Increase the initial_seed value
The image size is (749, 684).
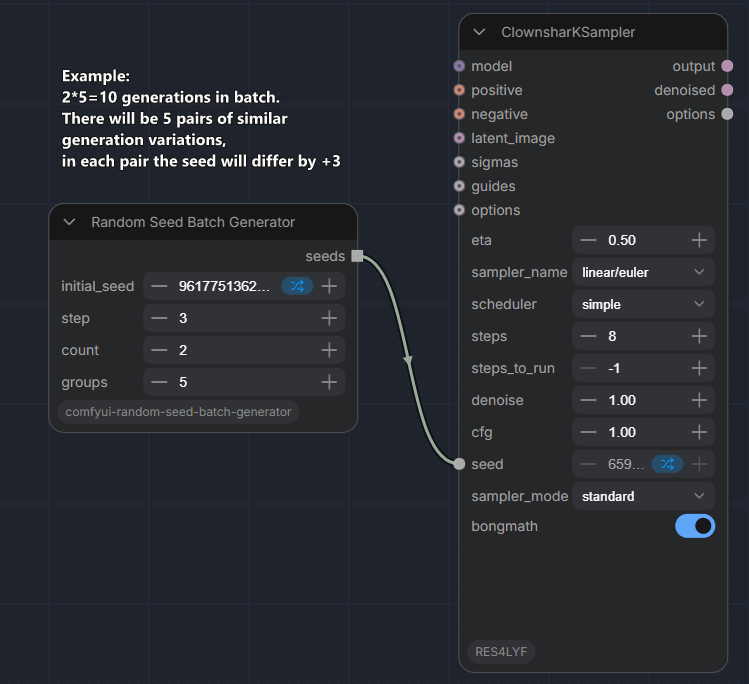pyautogui.click(x=329, y=286)
